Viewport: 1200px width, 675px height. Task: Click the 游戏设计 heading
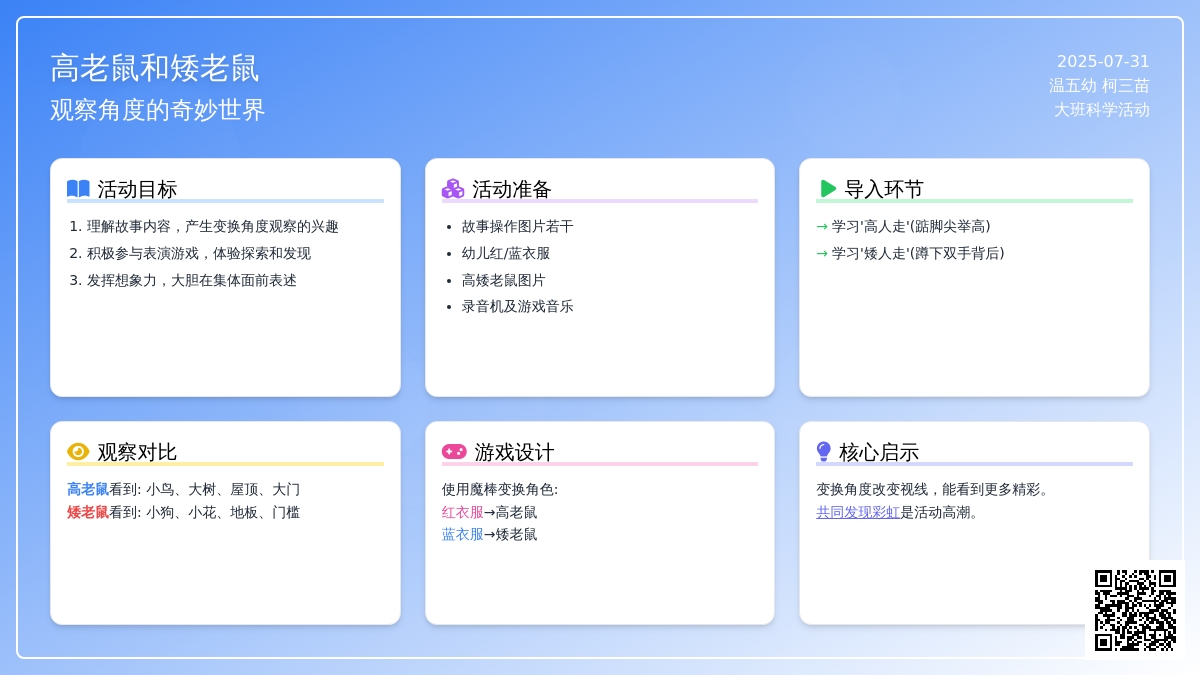coord(514,452)
